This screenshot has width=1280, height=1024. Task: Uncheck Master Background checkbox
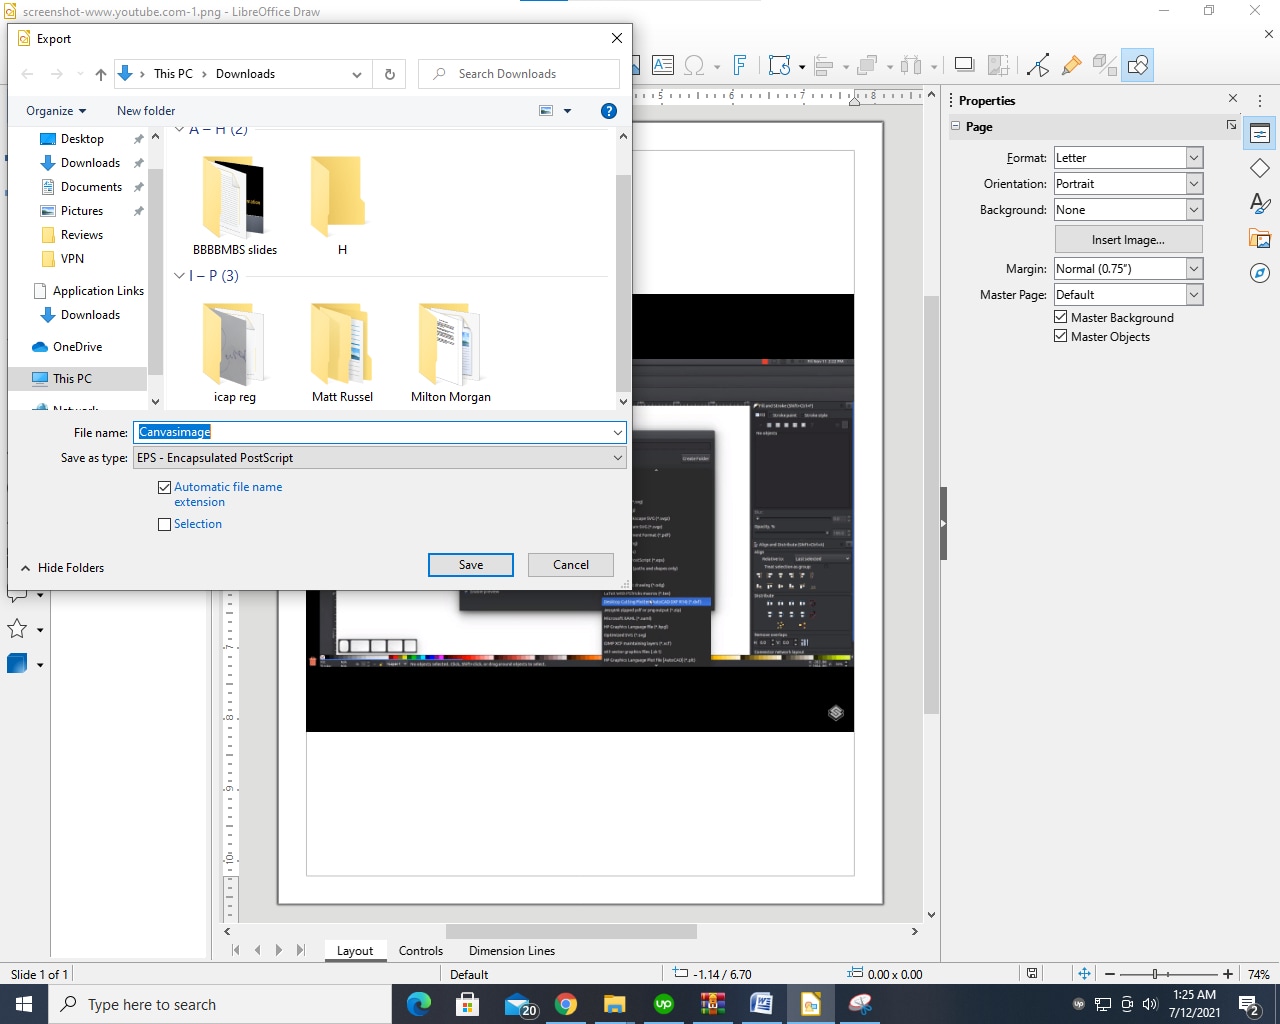(1061, 317)
